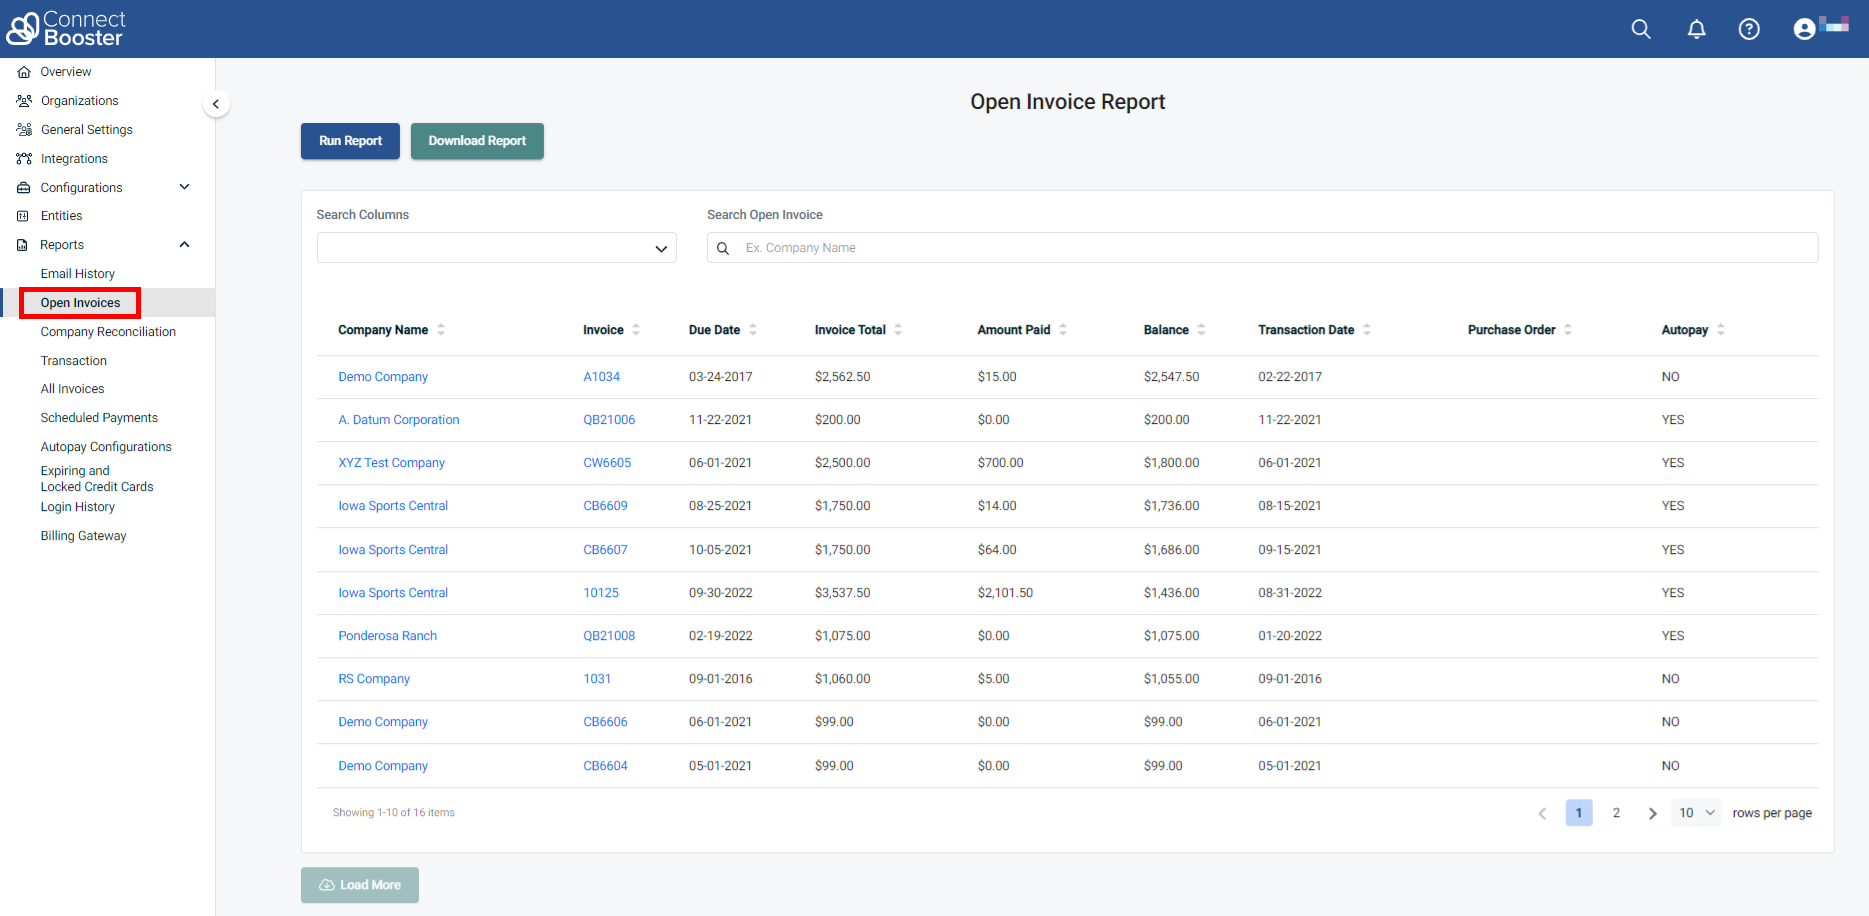Image resolution: width=1869 pixels, height=916 pixels.
Task: Open the Search Columns dropdown
Action: [496, 248]
